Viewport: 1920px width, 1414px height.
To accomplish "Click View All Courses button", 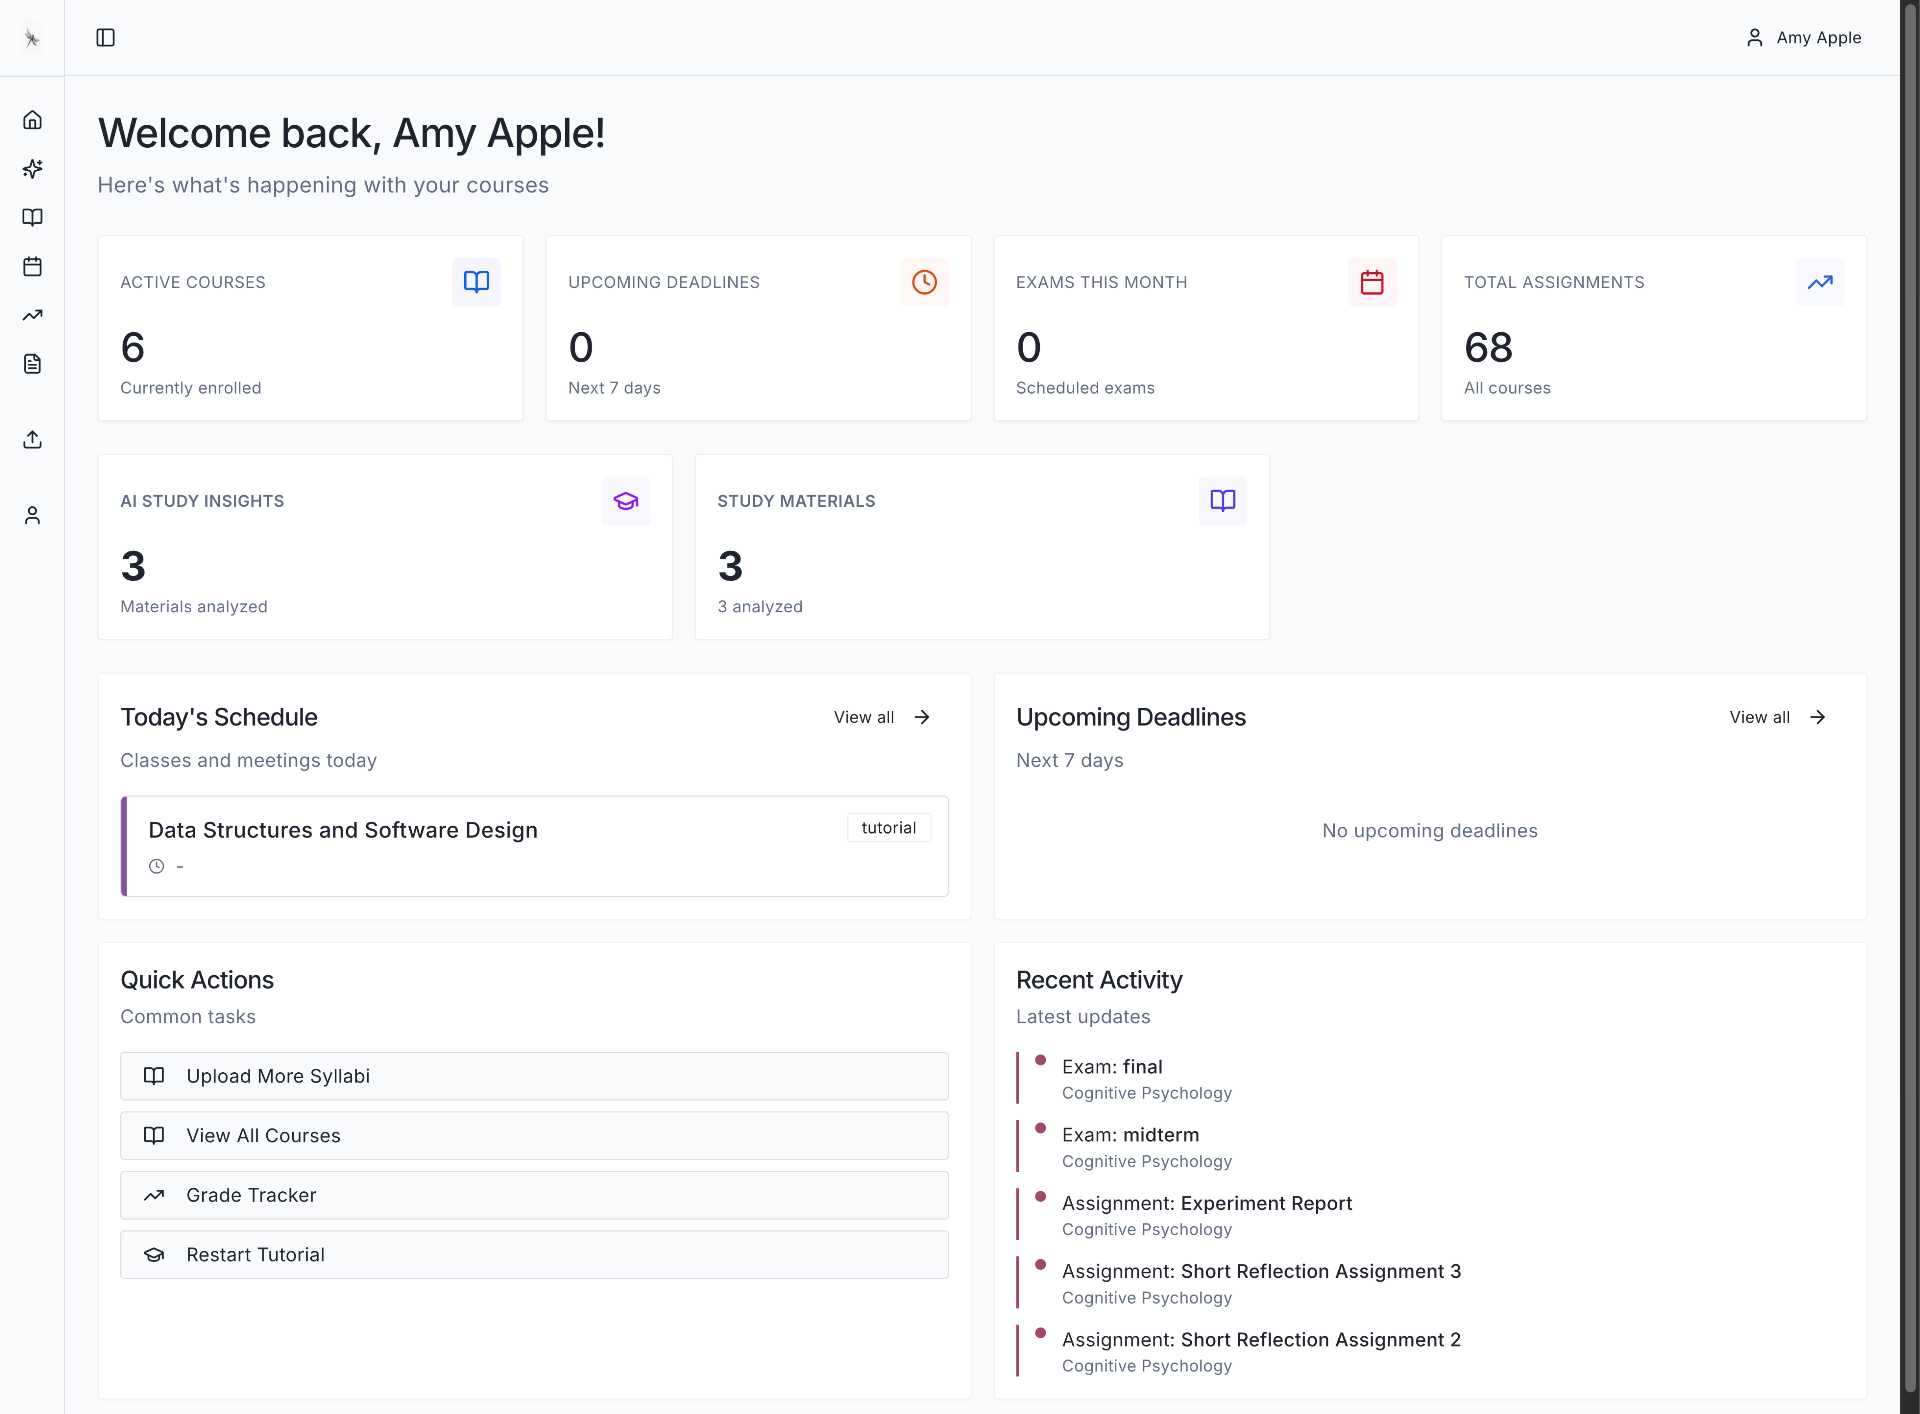I will point(534,1136).
